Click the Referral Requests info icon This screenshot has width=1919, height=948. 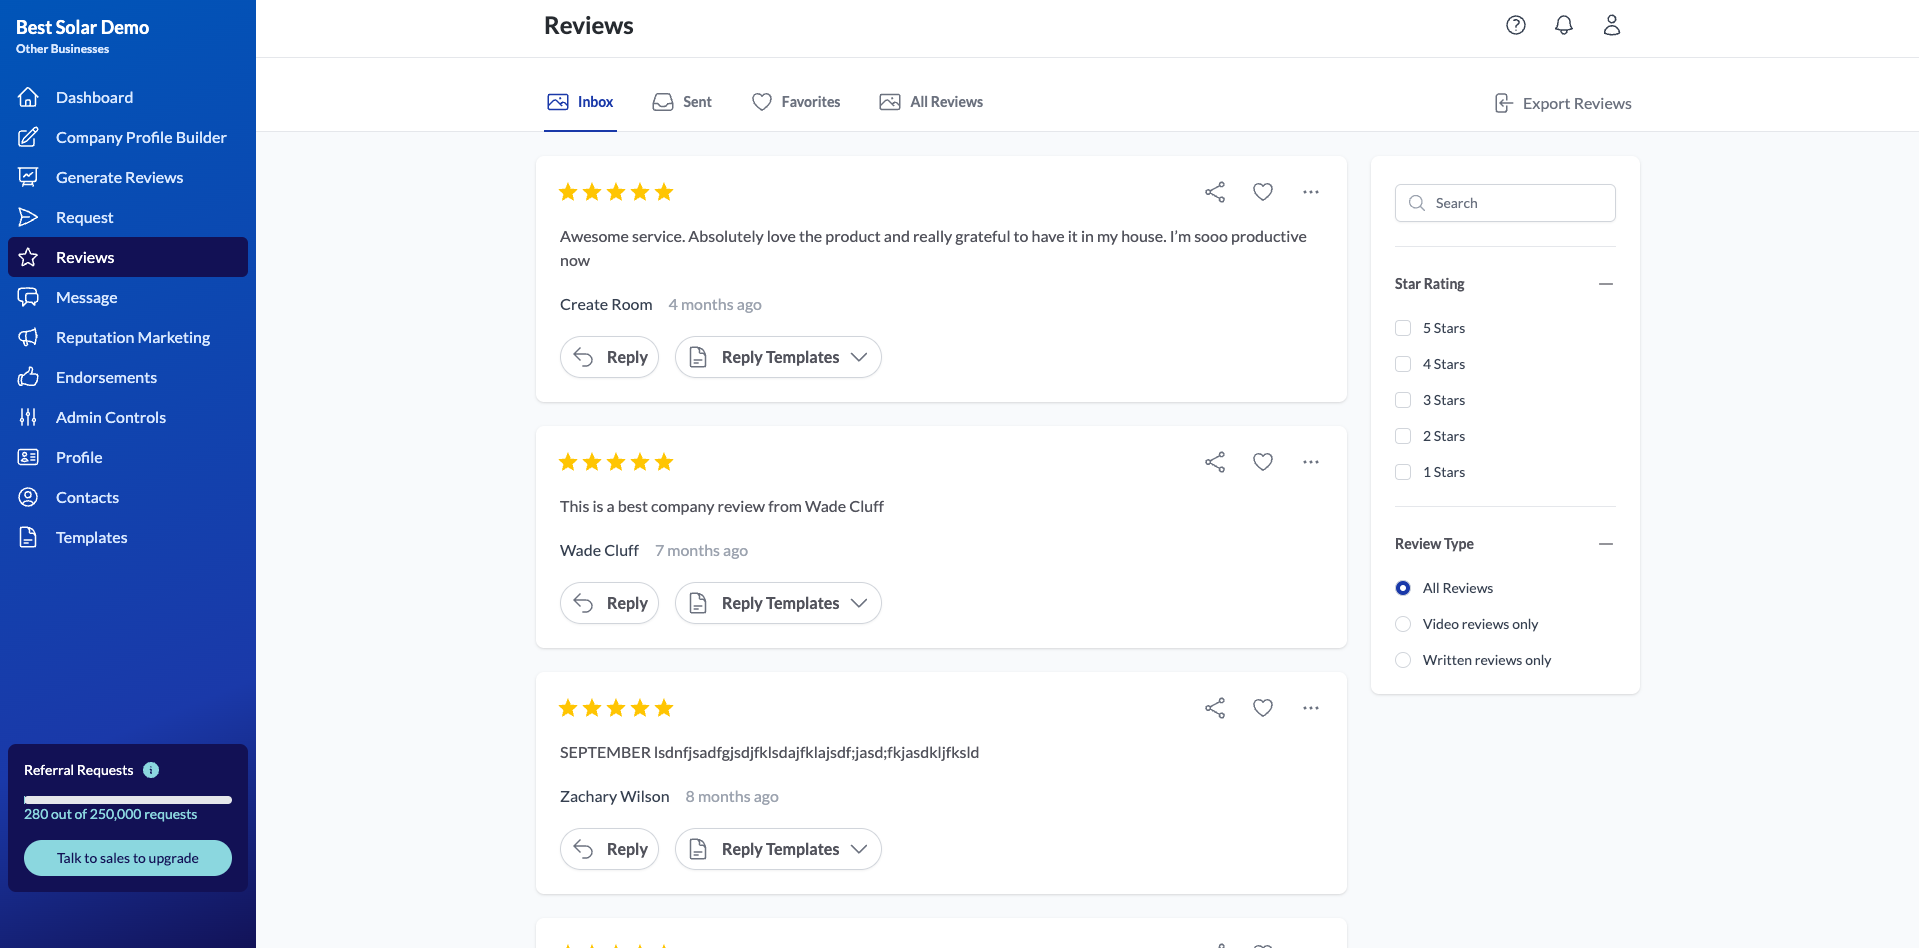(151, 769)
